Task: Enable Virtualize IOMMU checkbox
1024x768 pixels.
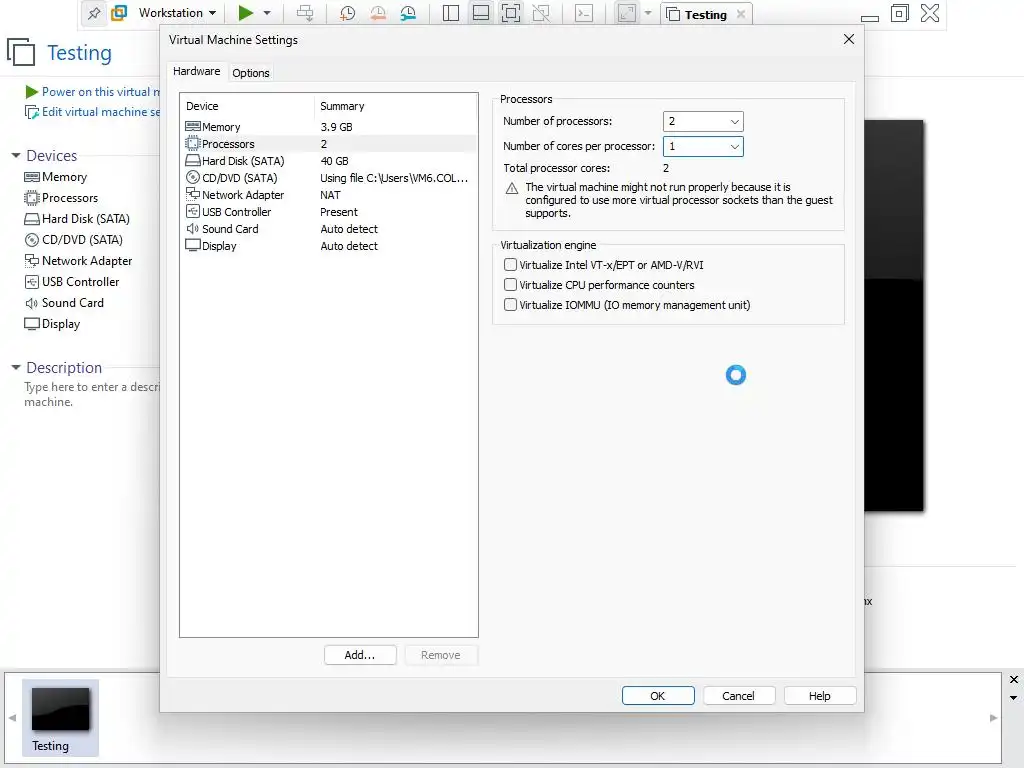Action: pyautogui.click(x=511, y=304)
